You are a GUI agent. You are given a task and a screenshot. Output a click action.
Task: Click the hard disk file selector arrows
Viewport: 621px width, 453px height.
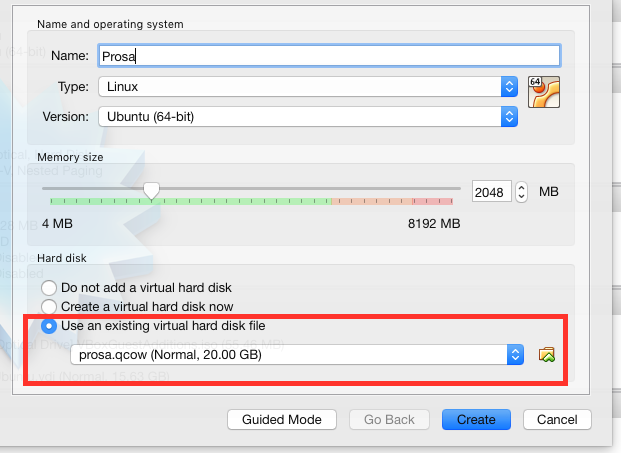point(515,354)
